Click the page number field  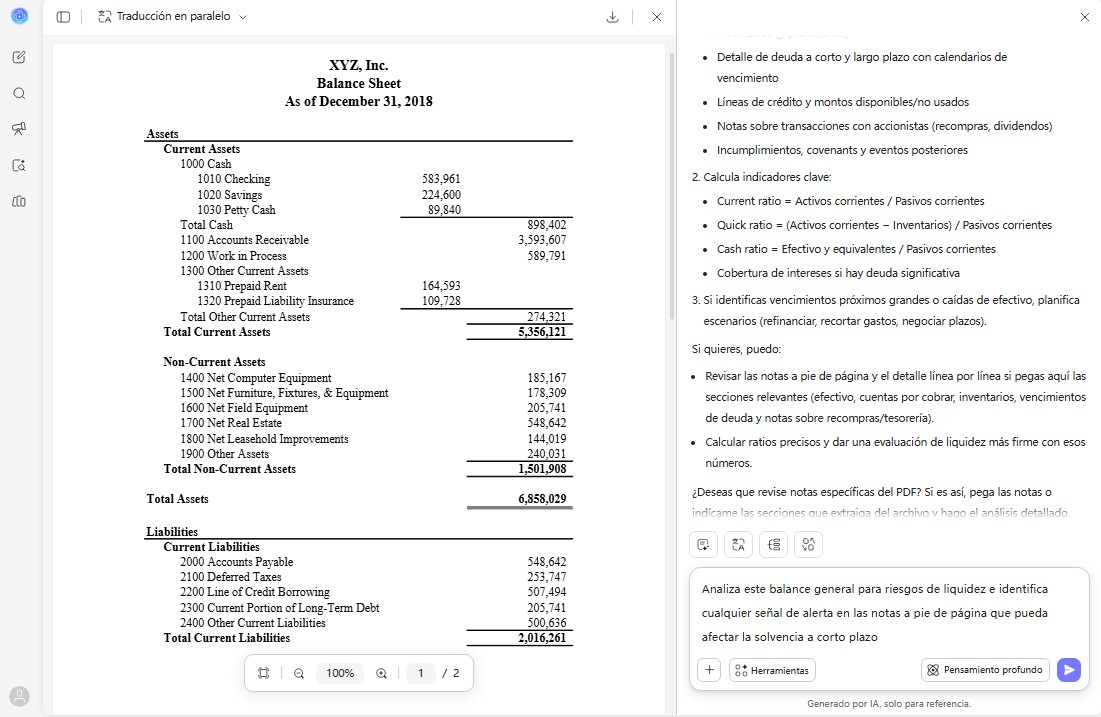coord(421,673)
